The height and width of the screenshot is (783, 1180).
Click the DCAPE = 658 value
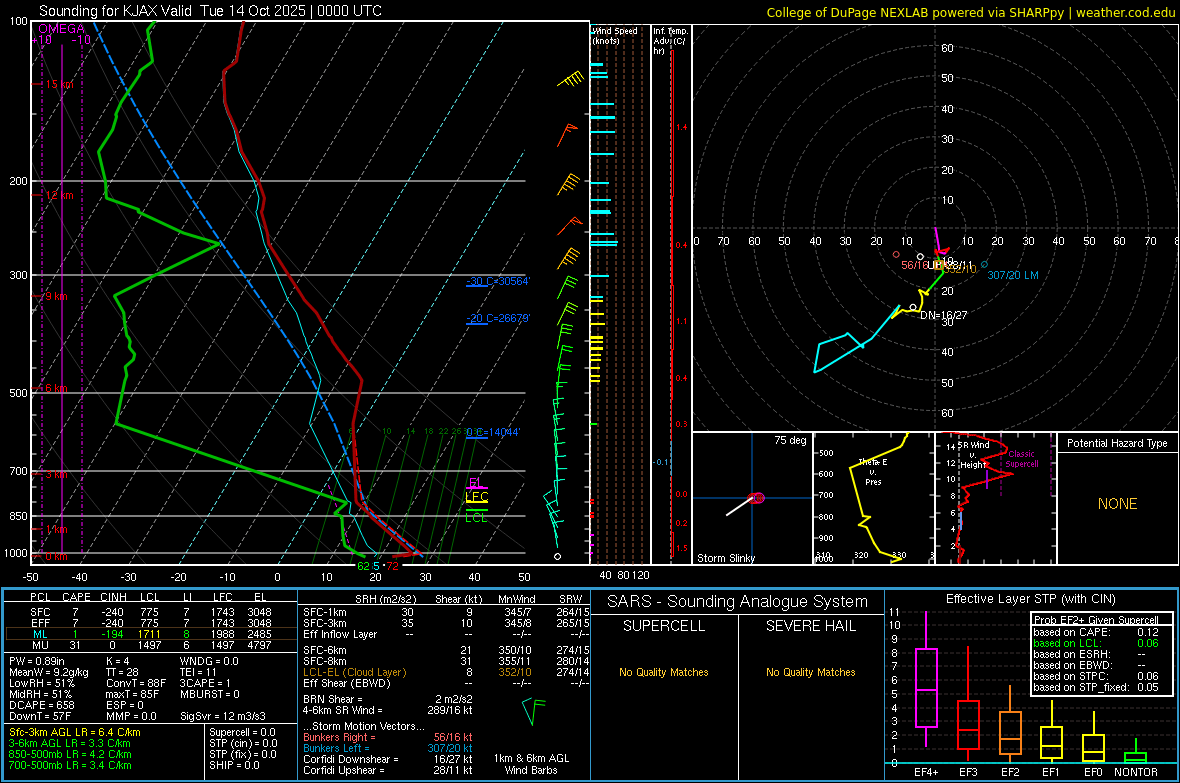[41, 705]
